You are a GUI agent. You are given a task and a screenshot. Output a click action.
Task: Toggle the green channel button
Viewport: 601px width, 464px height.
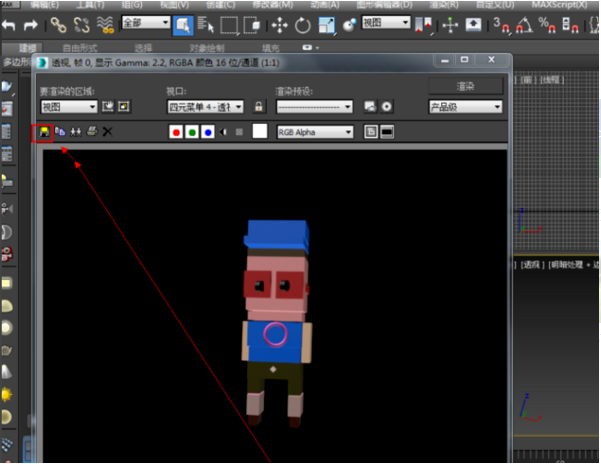coord(192,132)
